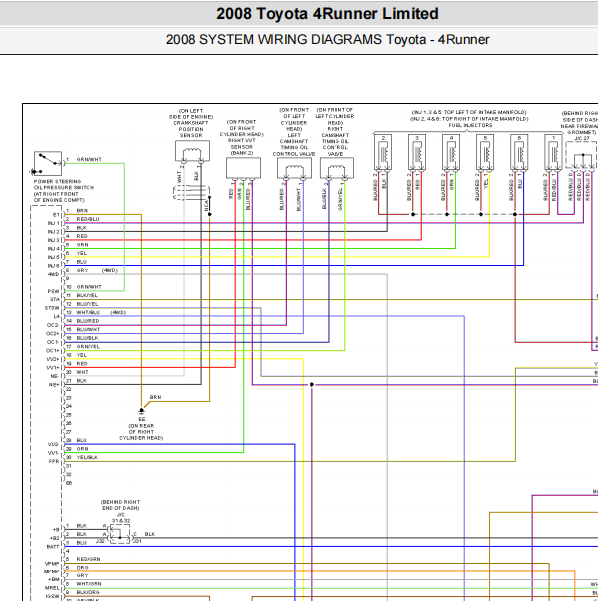Select fuel injector number 4 symbol
Image resolution: width=598 pixels, height=601 pixels.
451,152
